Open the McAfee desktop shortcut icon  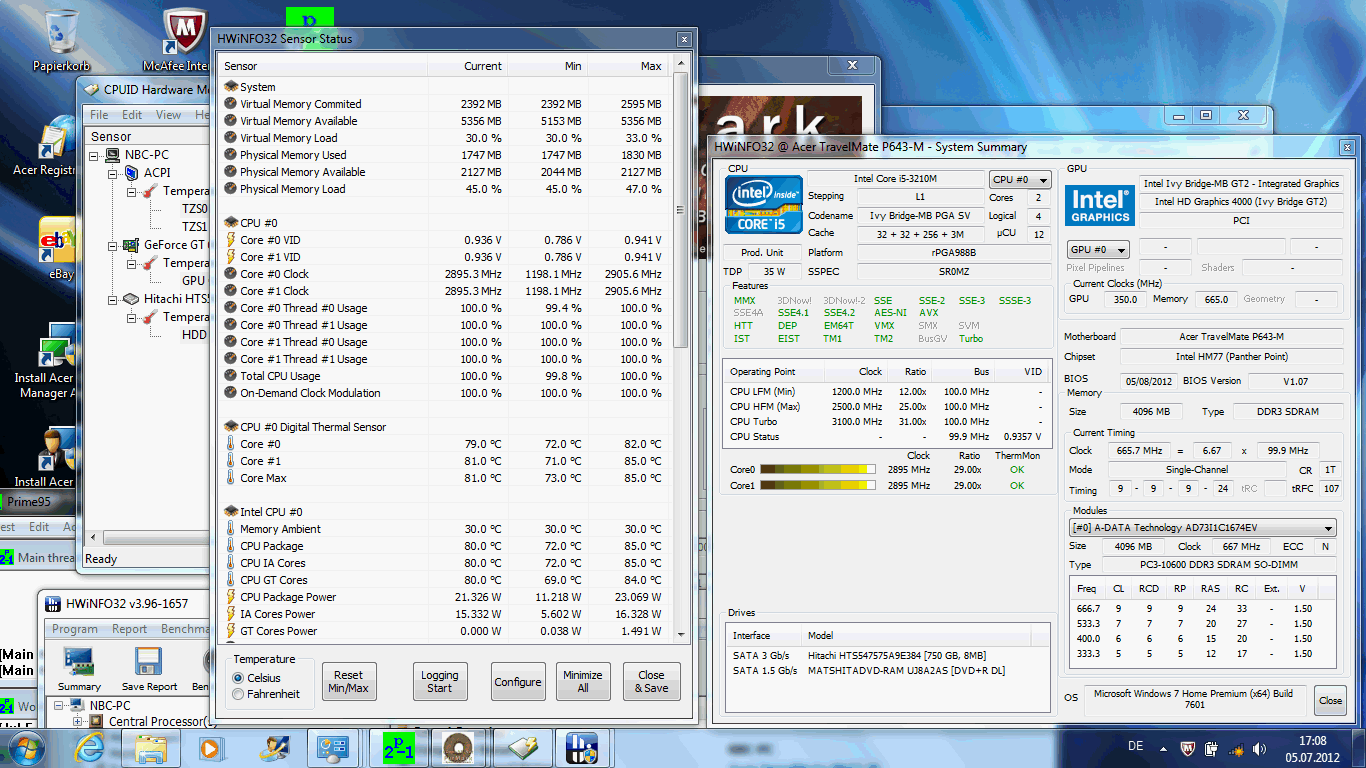click(x=184, y=32)
